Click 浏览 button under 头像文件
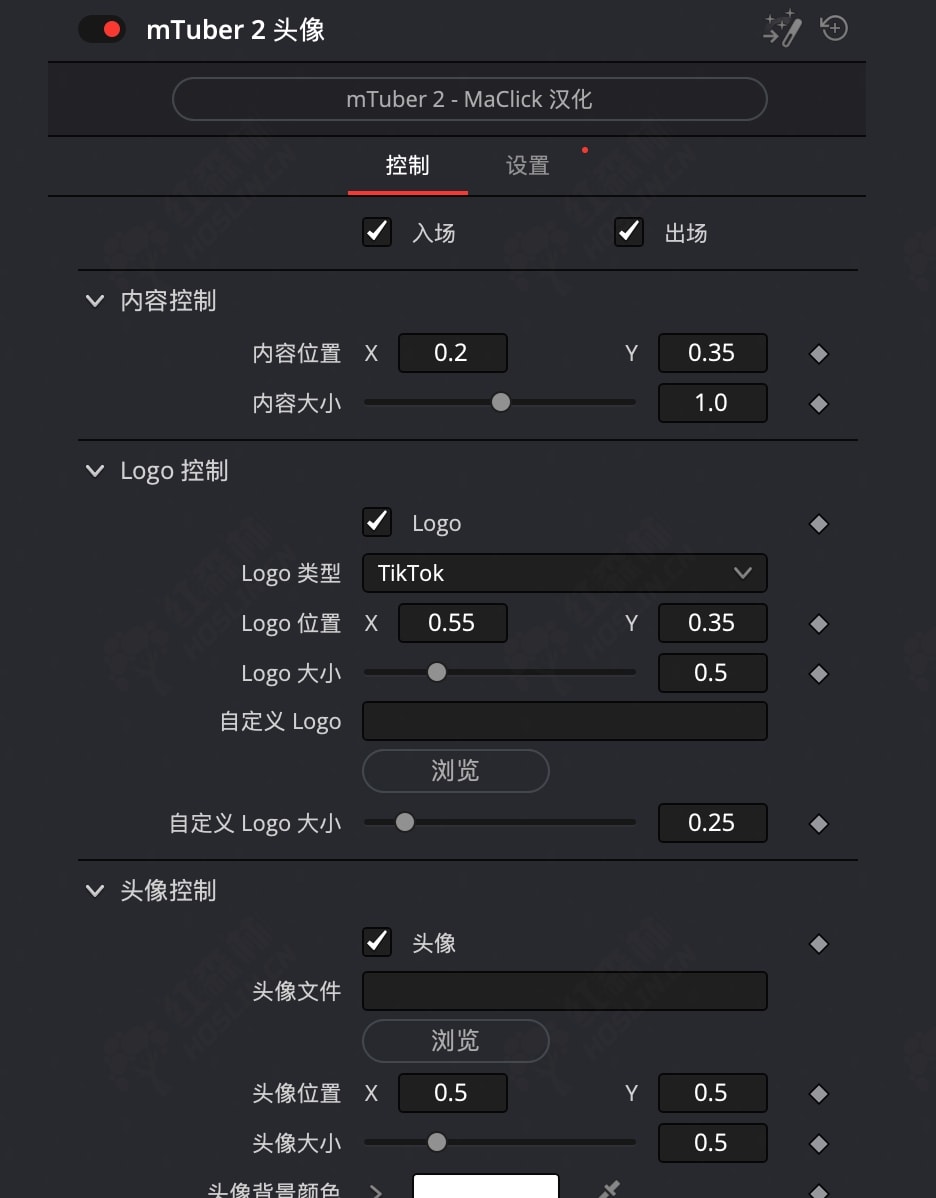This screenshot has width=936, height=1198. pyautogui.click(x=455, y=1041)
